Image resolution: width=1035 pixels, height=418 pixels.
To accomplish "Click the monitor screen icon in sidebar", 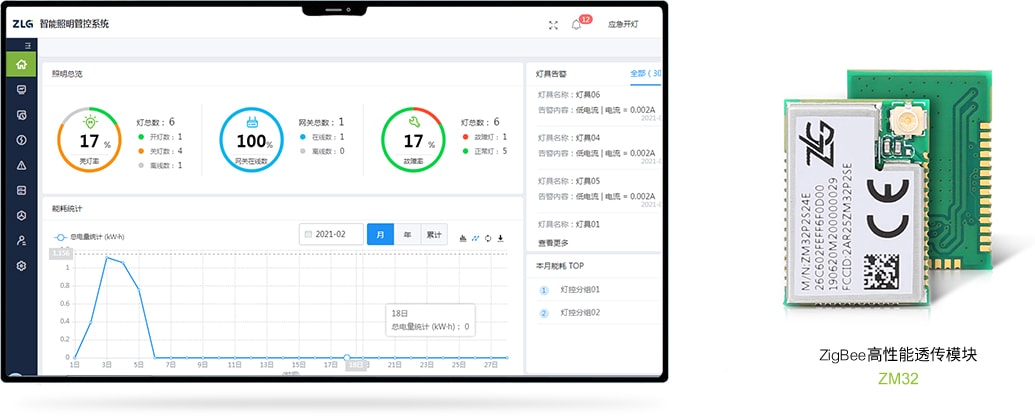I will (21, 89).
